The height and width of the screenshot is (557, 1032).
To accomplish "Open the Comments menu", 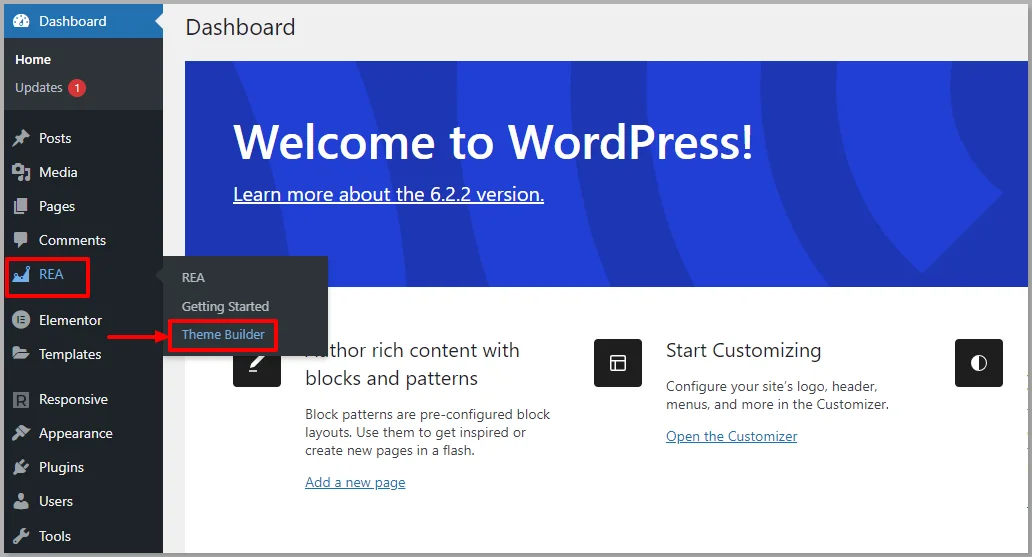I will 83,240.
